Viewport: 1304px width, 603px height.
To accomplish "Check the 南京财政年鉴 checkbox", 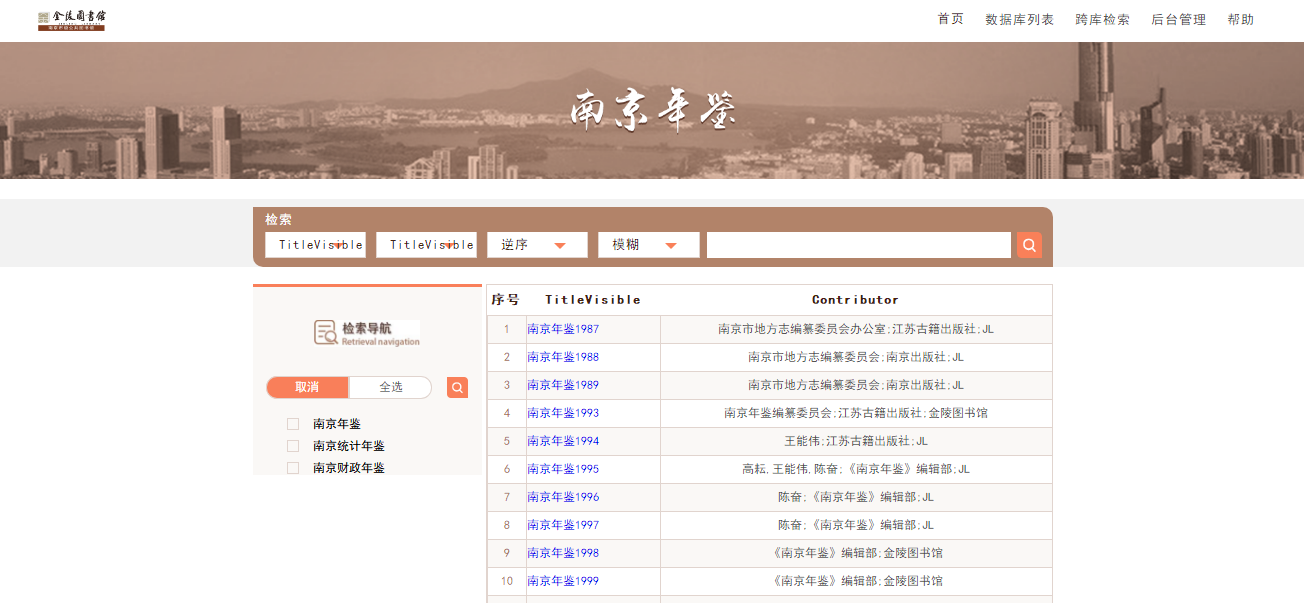I will click(x=293, y=468).
